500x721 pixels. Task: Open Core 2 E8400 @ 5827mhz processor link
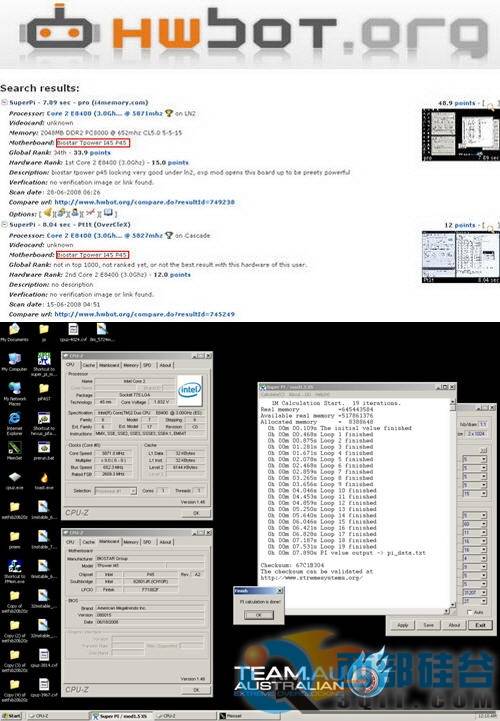coord(104,235)
